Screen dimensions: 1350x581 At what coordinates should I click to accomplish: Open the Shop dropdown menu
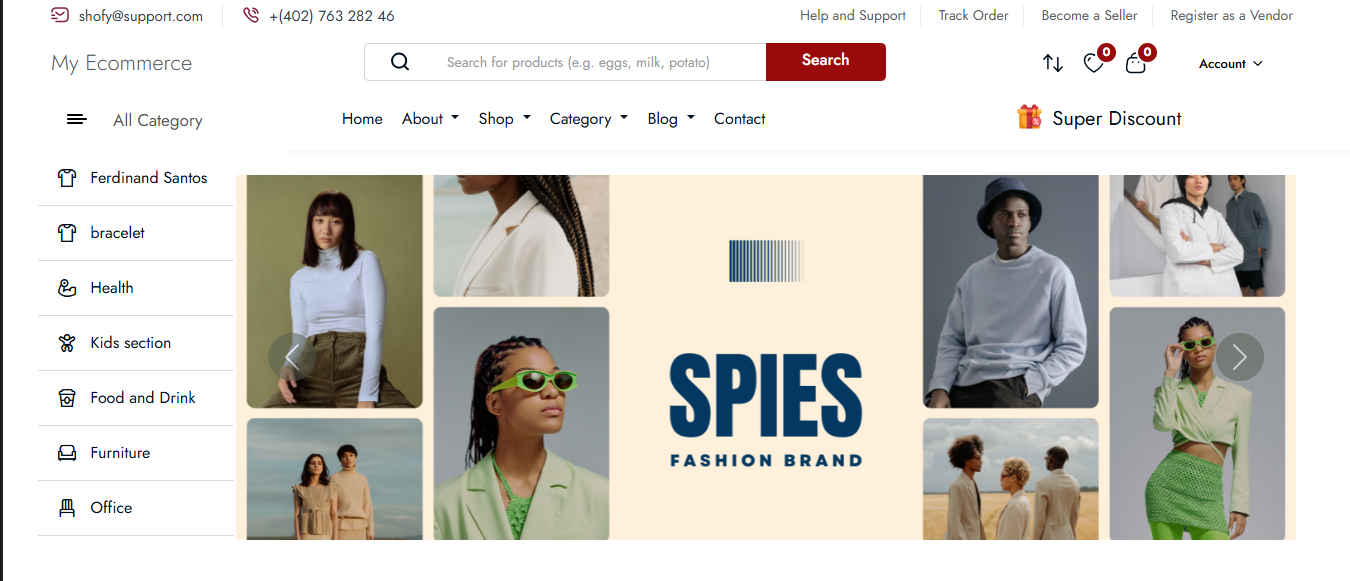(504, 119)
